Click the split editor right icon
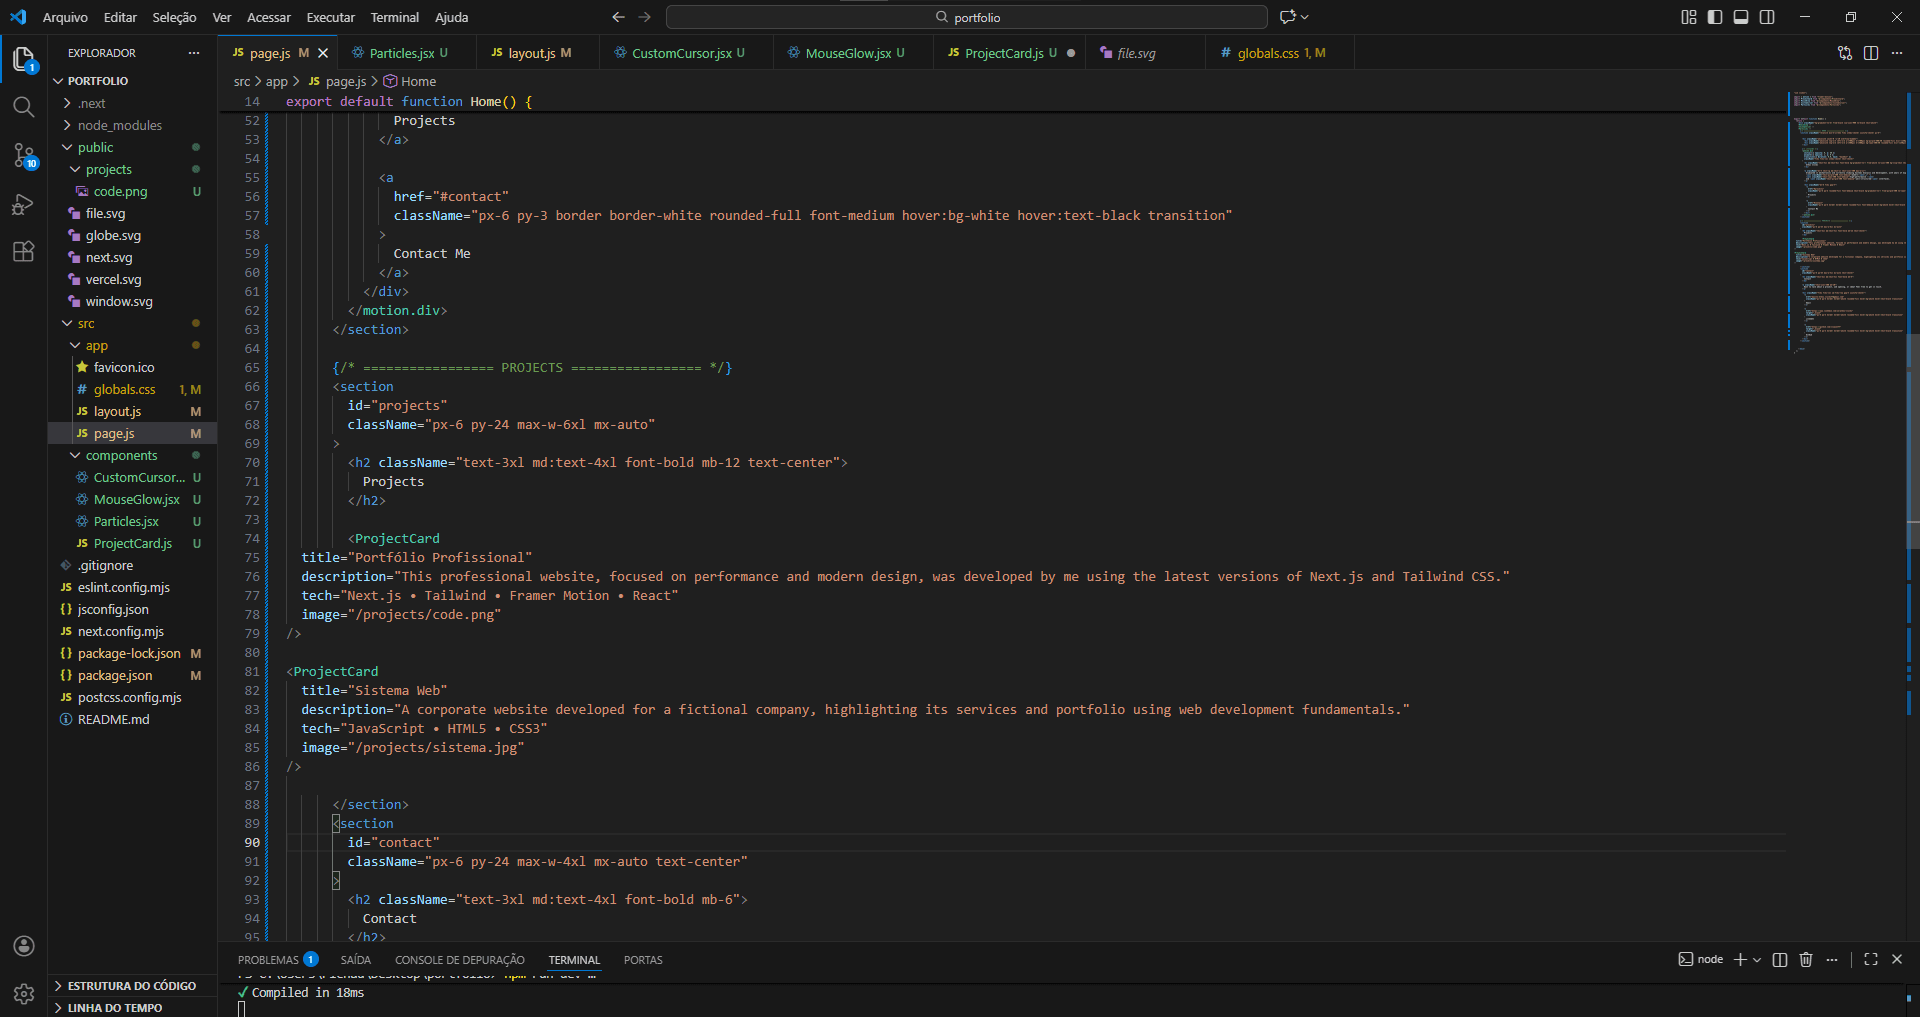1920x1017 pixels. click(x=1870, y=53)
